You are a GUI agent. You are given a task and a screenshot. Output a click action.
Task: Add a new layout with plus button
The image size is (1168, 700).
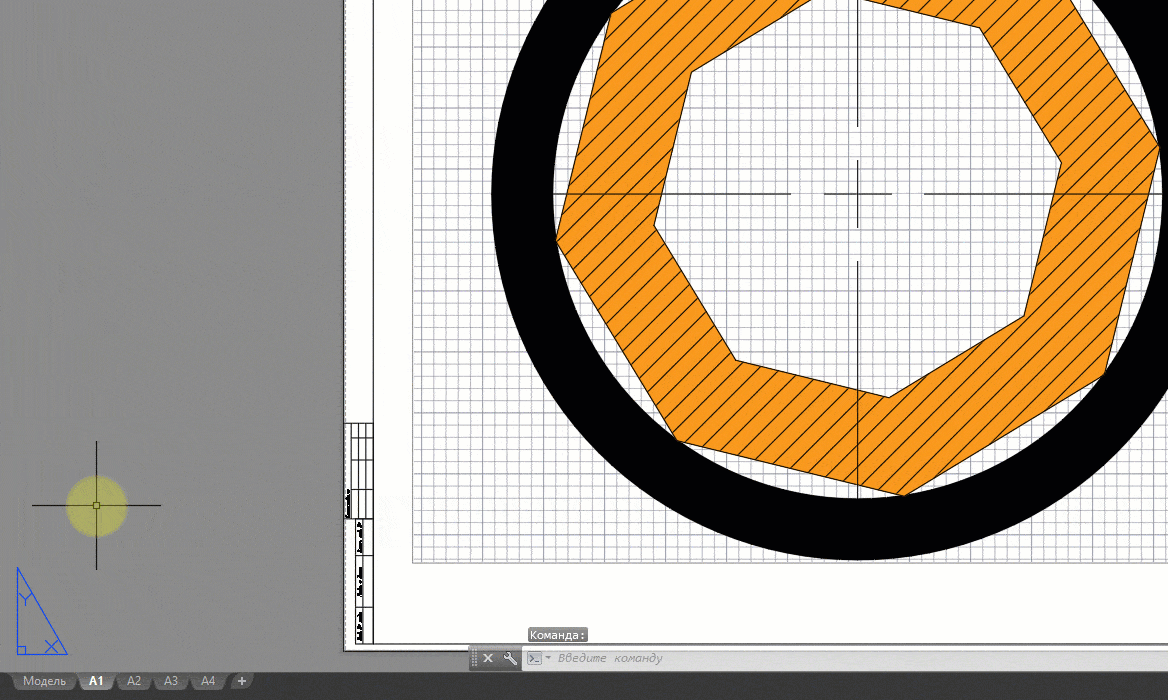point(241,681)
